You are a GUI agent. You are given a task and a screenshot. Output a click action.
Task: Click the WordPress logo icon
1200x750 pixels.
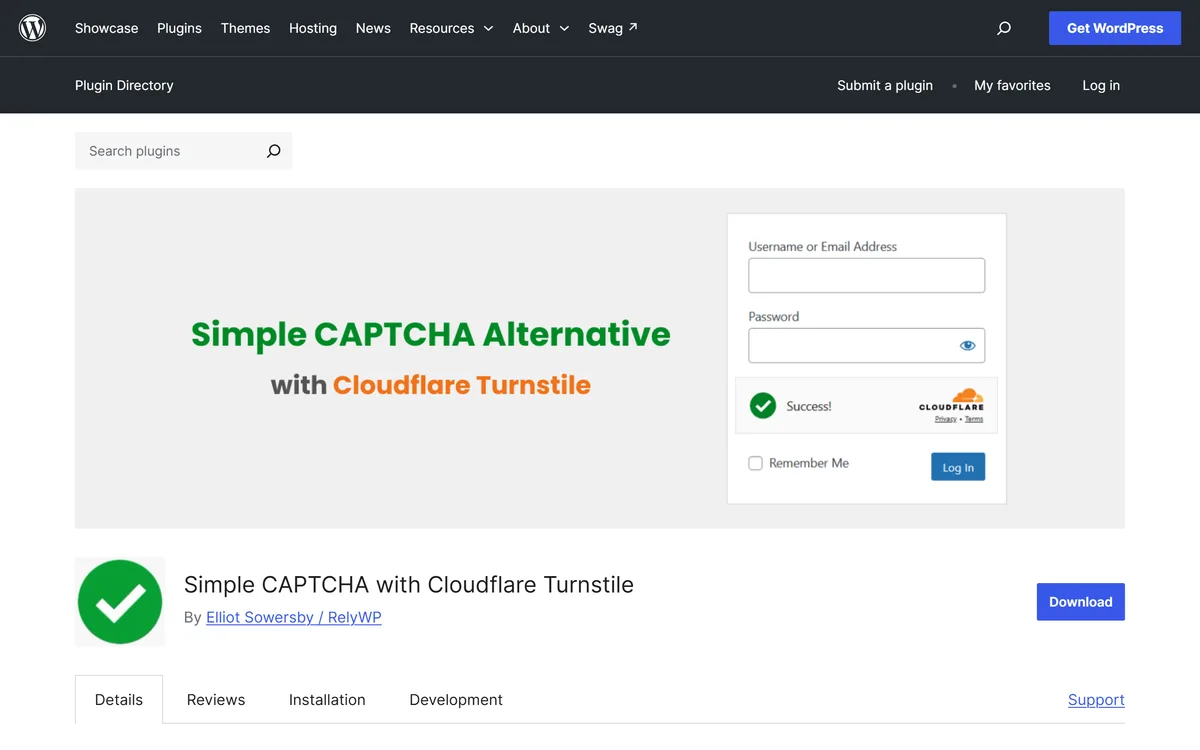33,28
